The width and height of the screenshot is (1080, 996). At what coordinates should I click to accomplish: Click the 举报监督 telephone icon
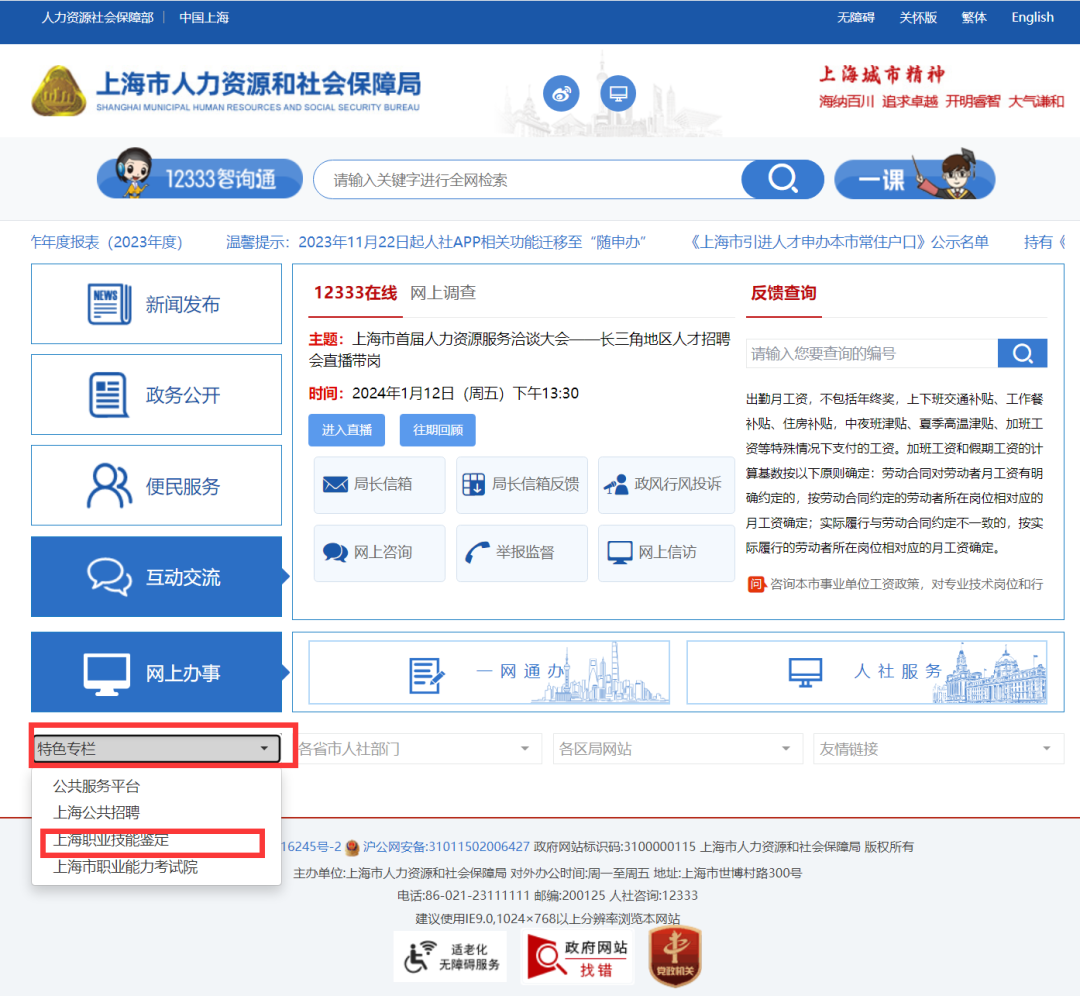pos(478,553)
